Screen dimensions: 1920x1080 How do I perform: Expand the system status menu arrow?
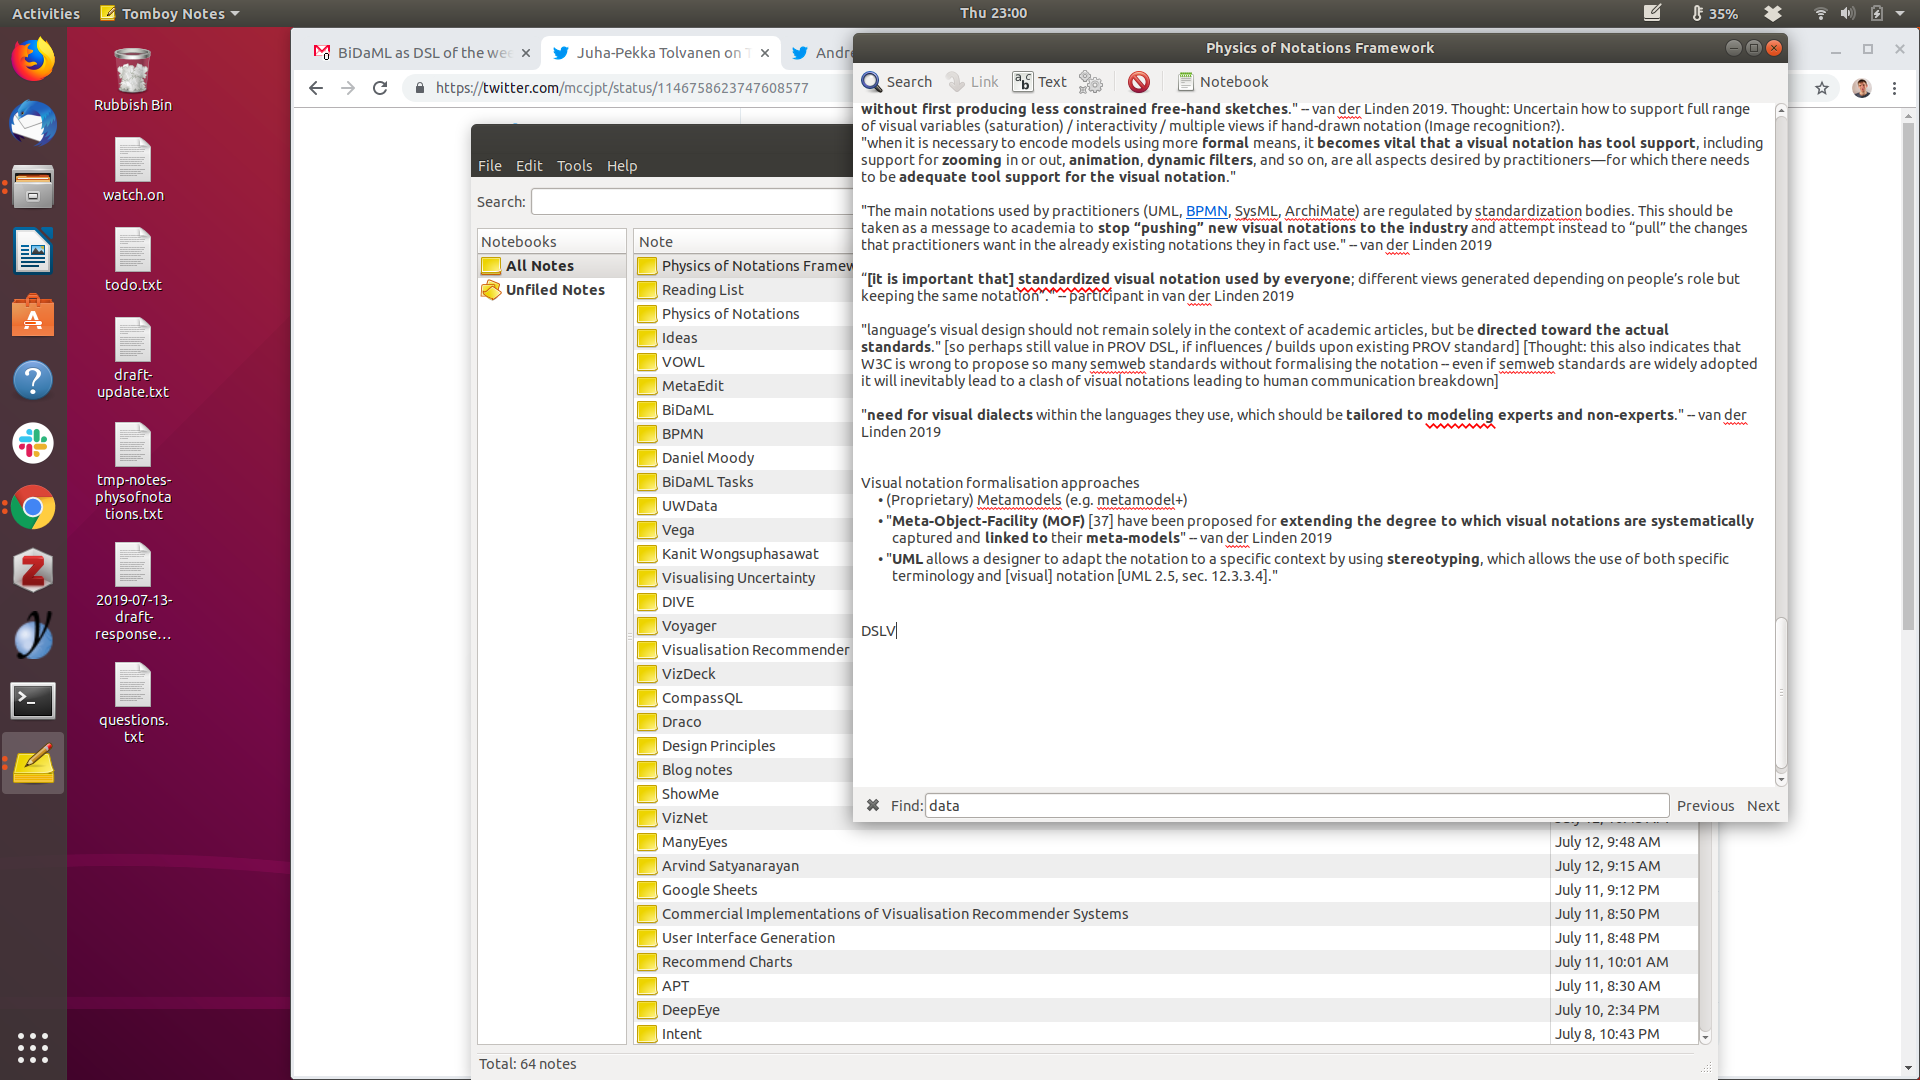click(1900, 14)
